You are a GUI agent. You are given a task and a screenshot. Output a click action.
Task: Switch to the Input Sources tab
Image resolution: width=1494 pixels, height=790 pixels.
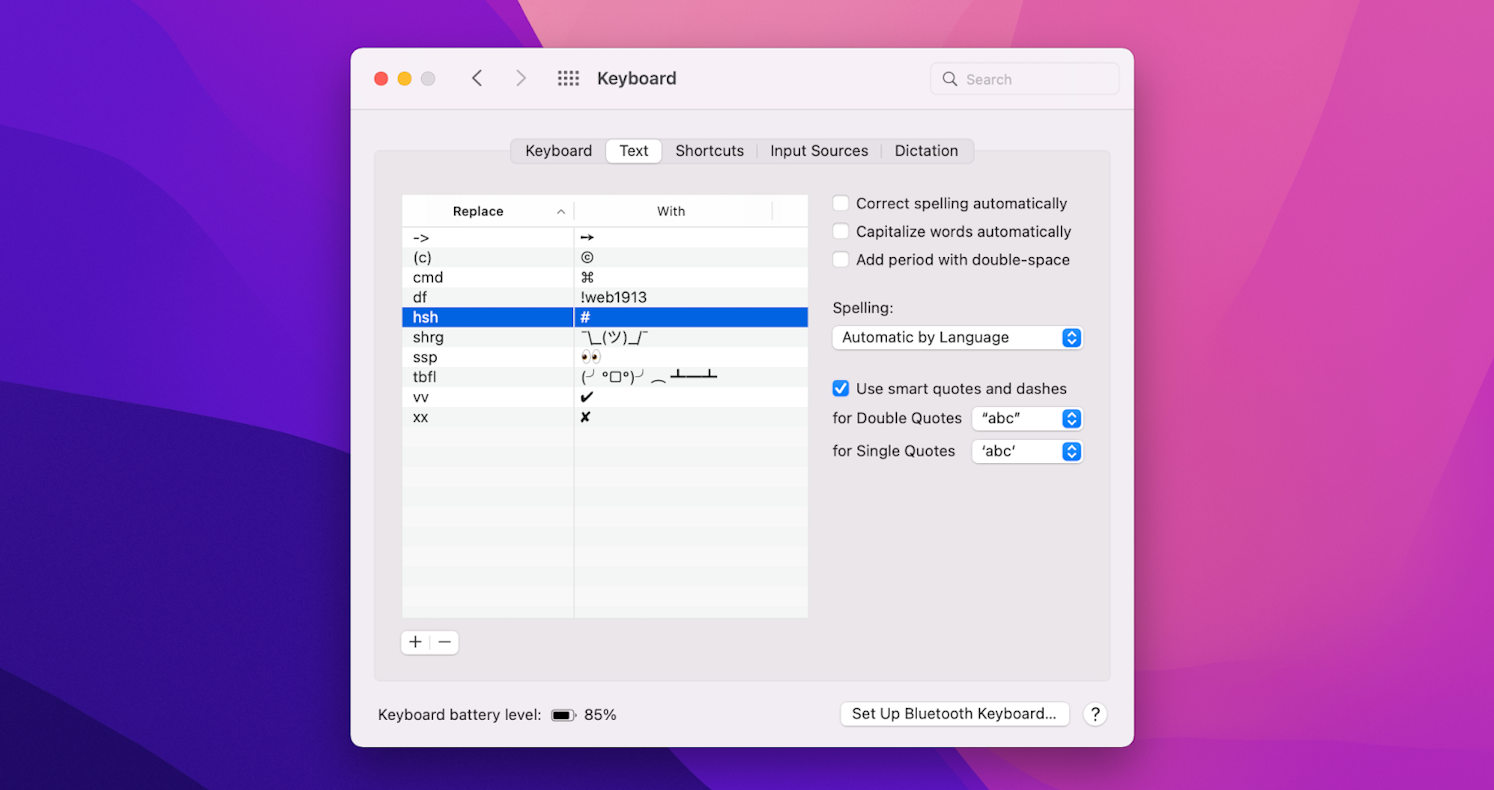pyautogui.click(x=818, y=150)
